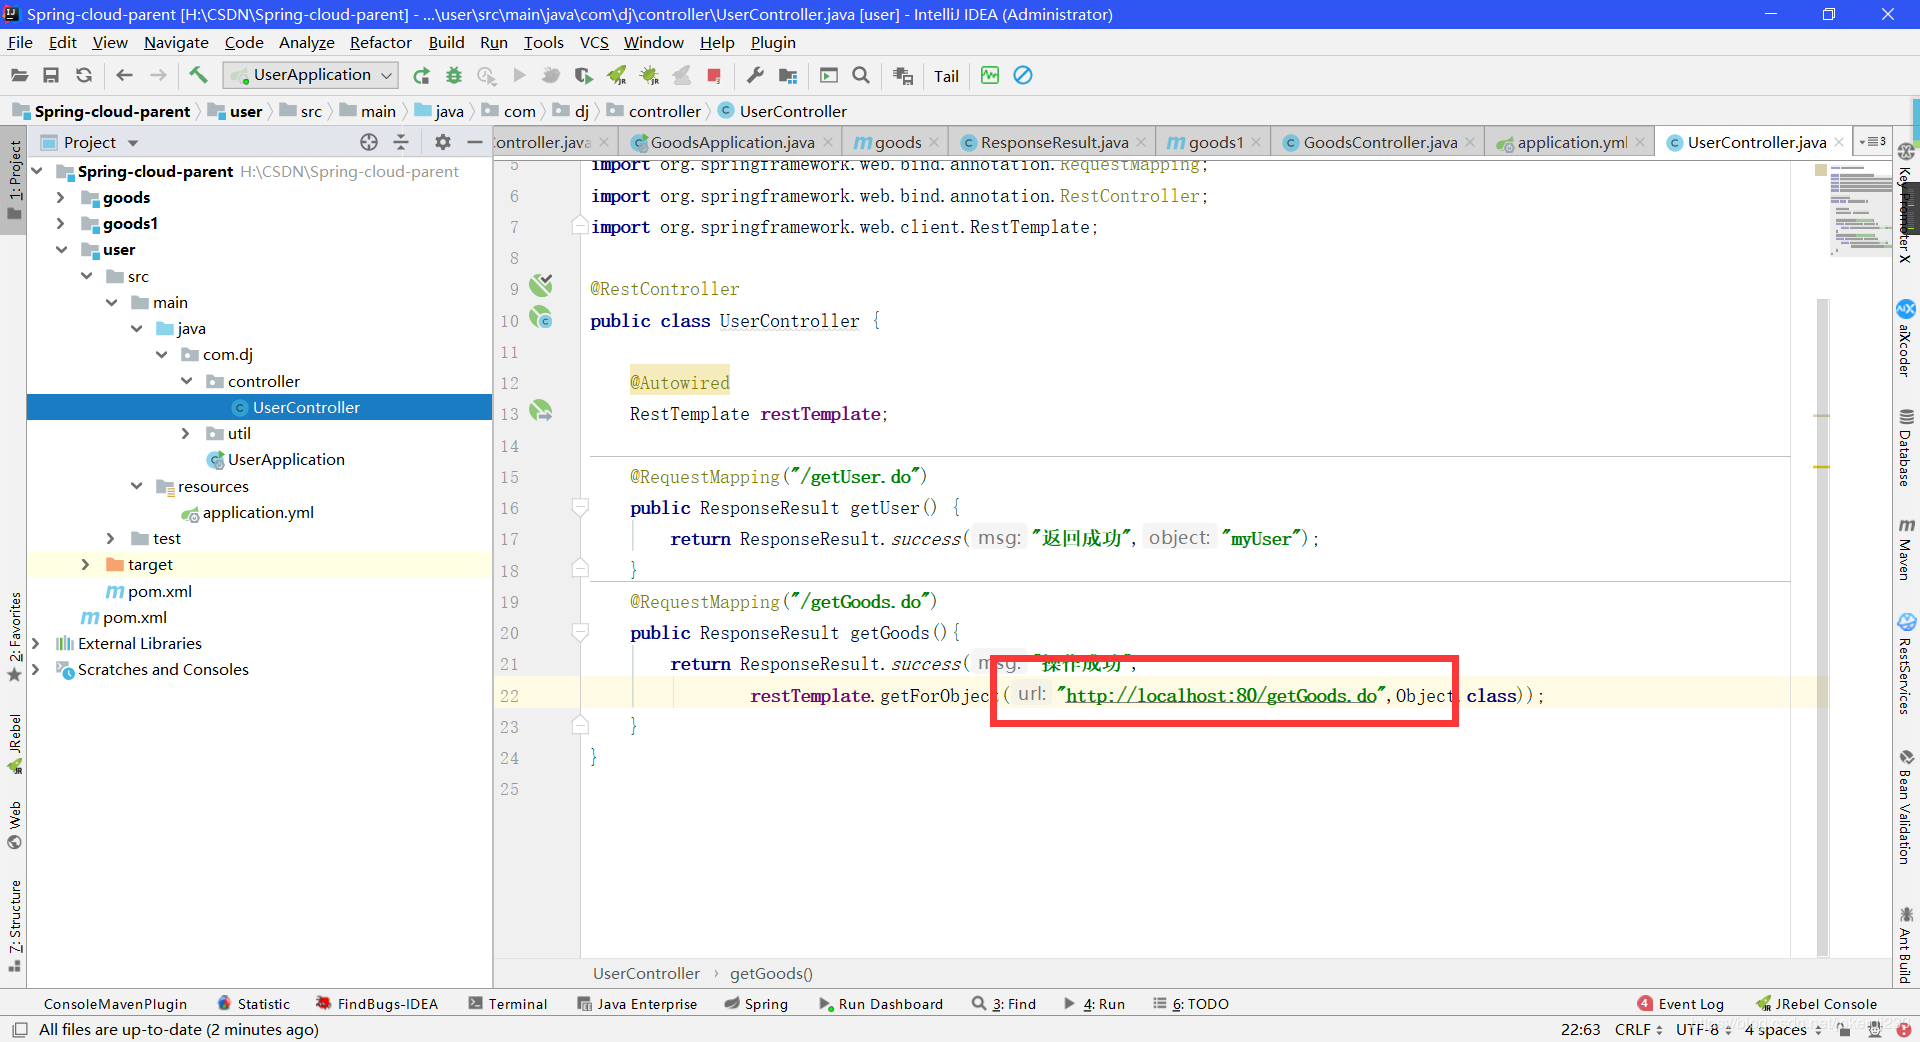Fold the getGoods method at line 20
Viewport: 1920px width, 1042px height.
click(x=580, y=632)
